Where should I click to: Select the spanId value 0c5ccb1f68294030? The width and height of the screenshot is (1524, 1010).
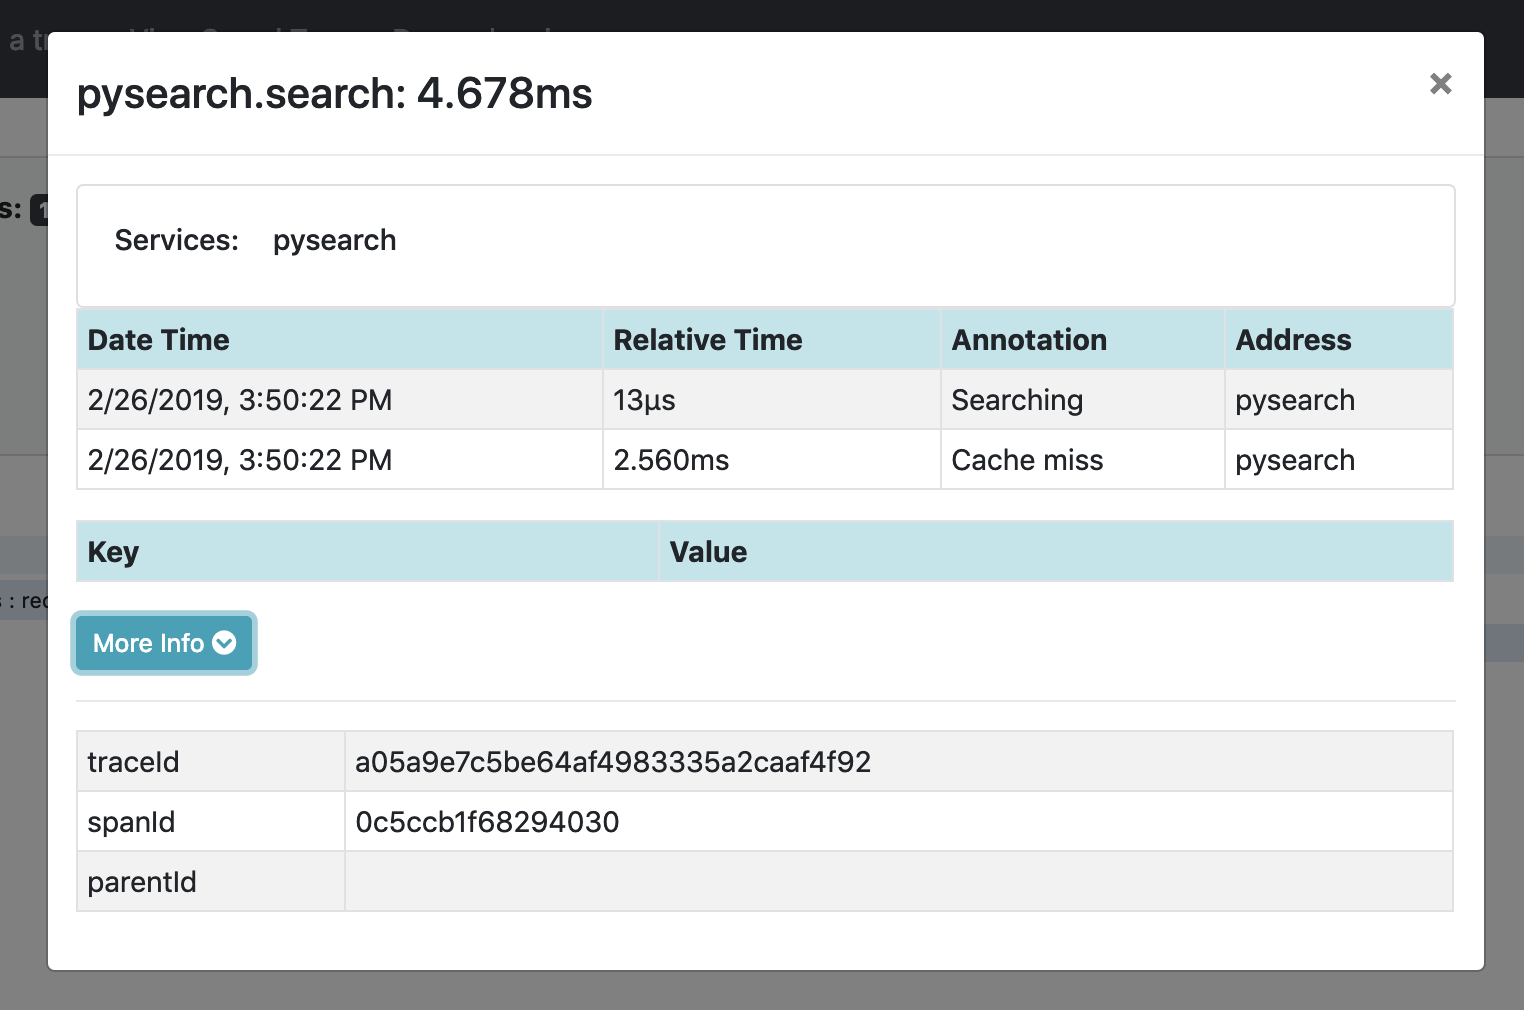pyautogui.click(x=487, y=822)
